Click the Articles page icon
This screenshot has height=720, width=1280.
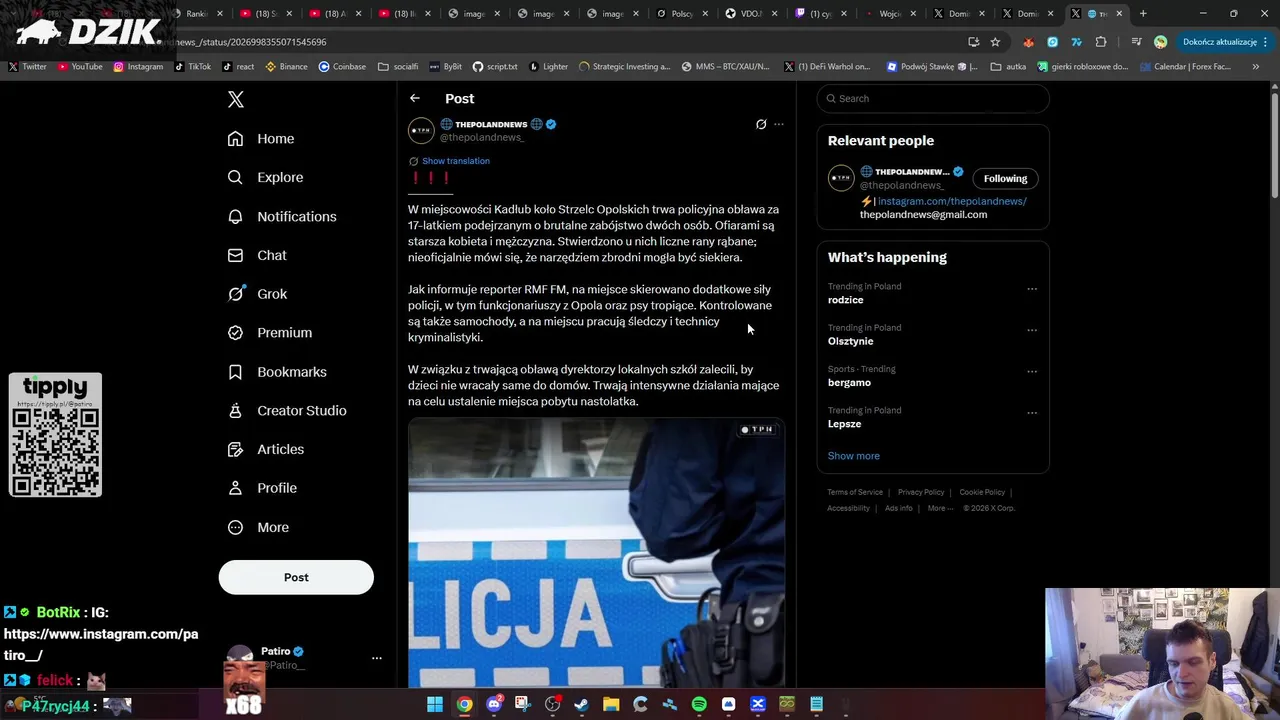pyautogui.click(x=235, y=449)
